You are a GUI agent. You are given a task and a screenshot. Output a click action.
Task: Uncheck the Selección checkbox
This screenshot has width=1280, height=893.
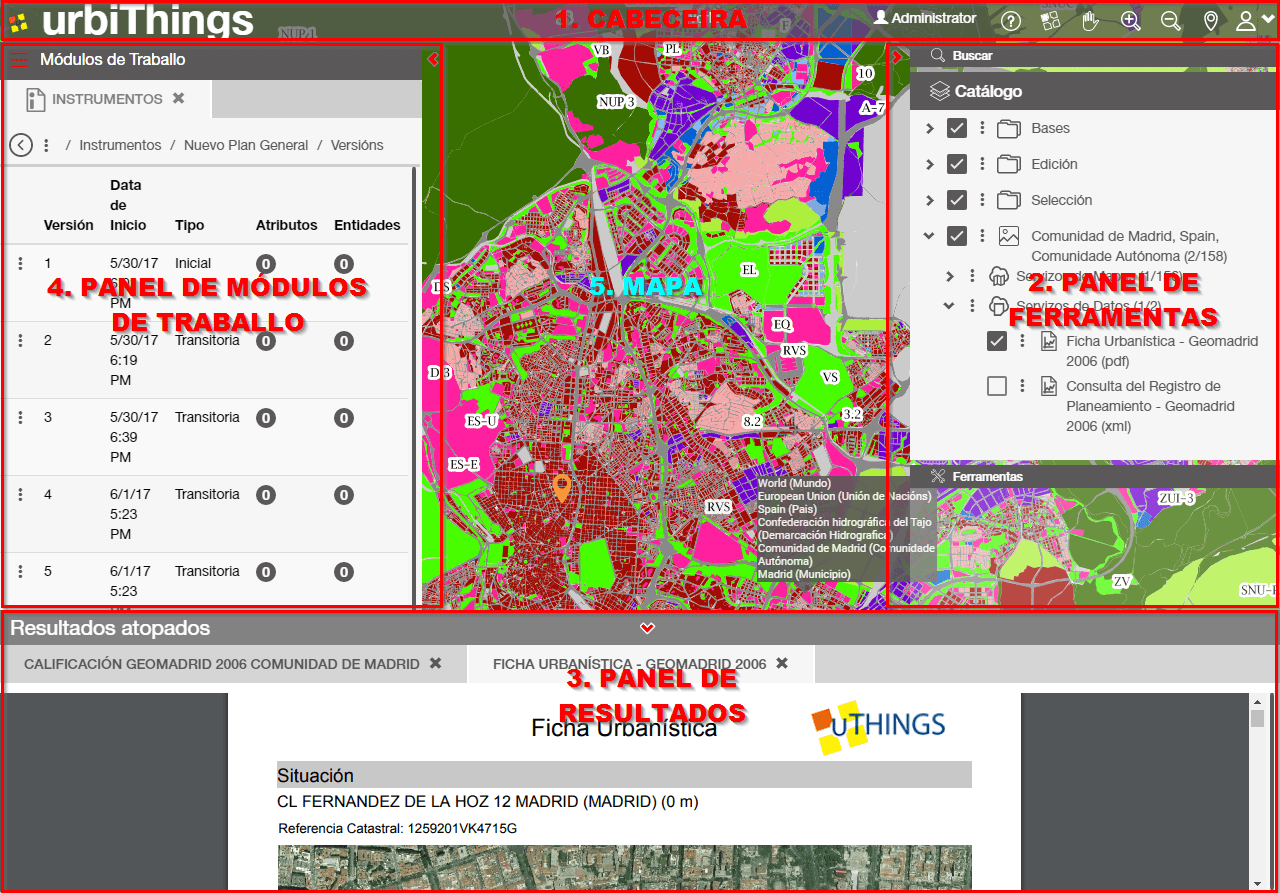[957, 200]
